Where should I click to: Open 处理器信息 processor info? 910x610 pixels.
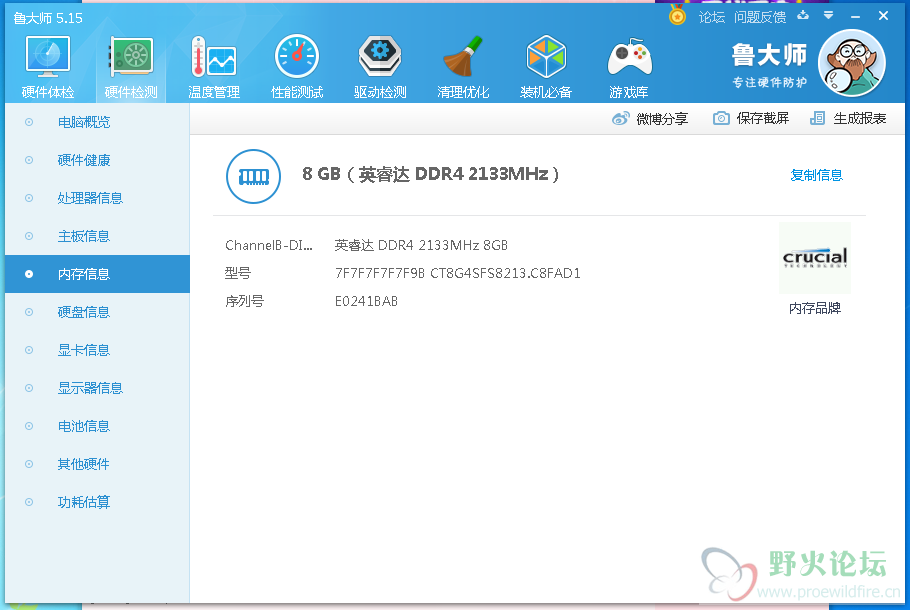pos(97,198)
